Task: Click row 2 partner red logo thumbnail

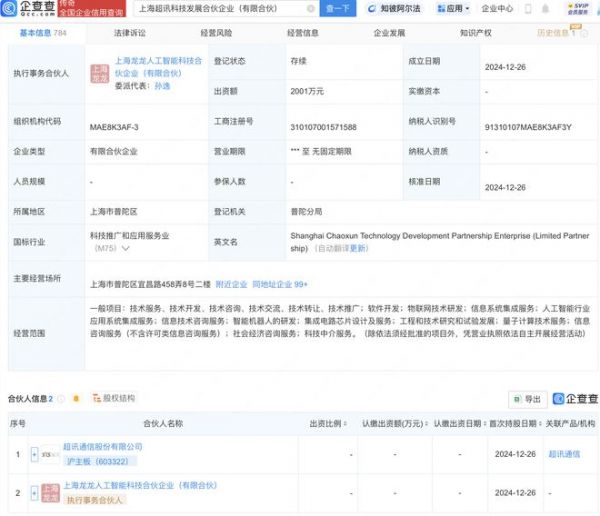Action: 51,493
